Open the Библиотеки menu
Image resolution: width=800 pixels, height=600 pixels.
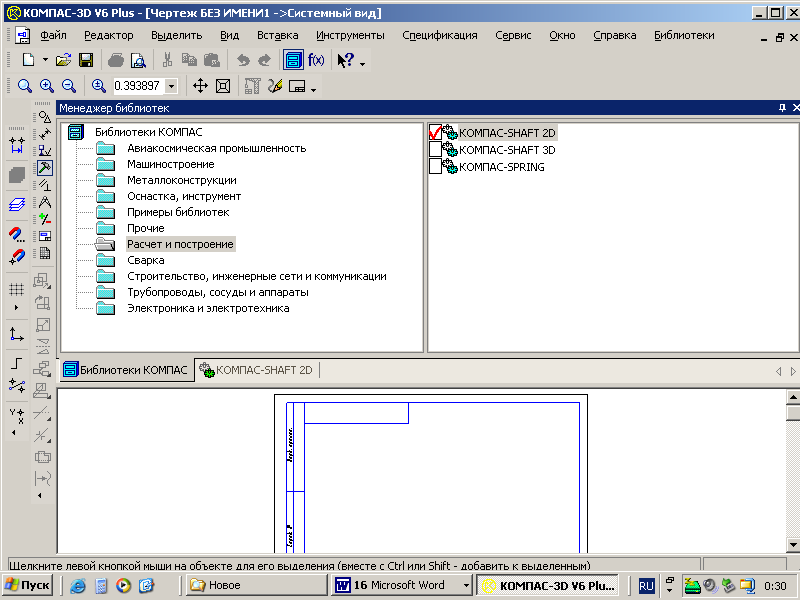(x=684, y=35)
